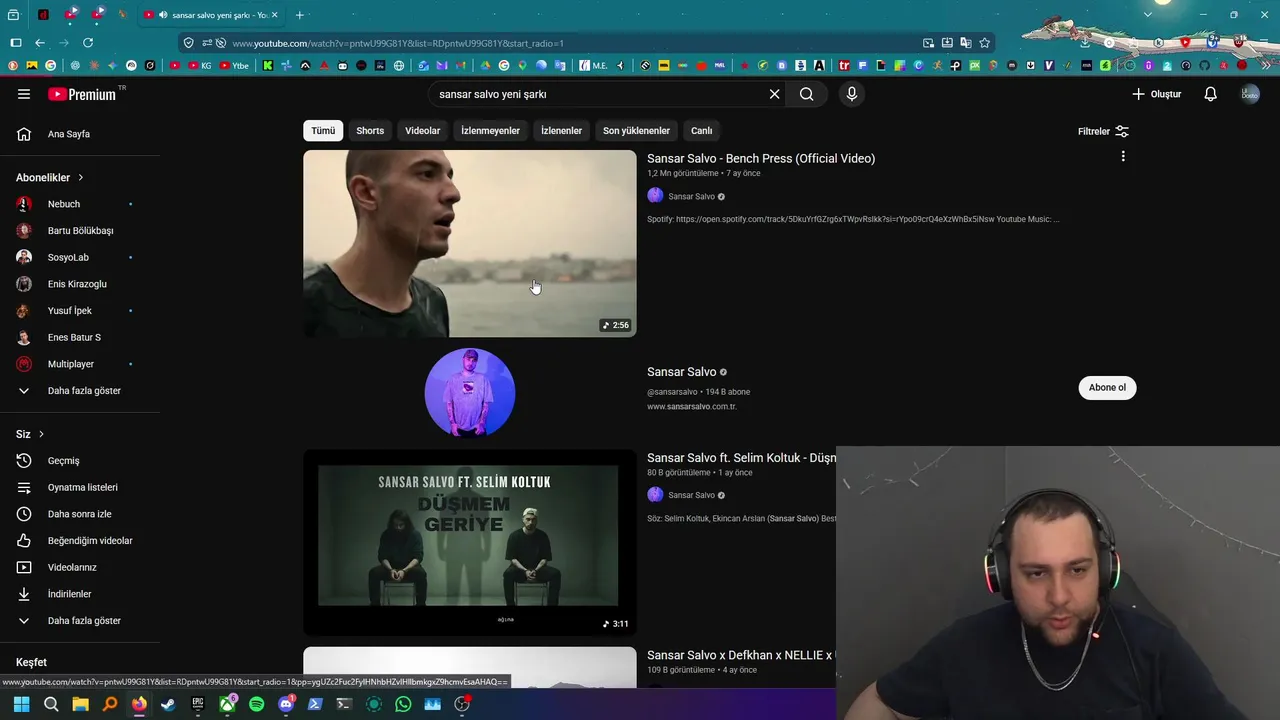Open Sansar Salvo x Defkhan x NELLIE title

coord(740,655)
